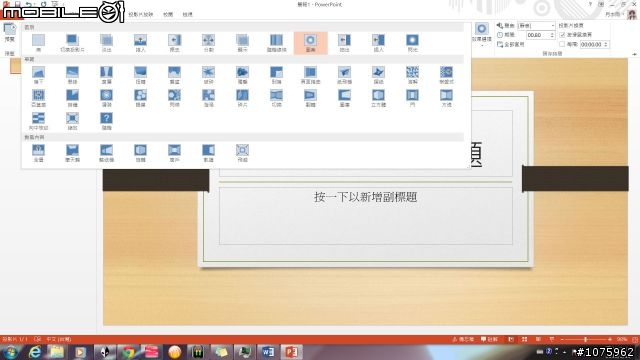Viewport: 640px width, 360px height.
Task: Apply the Split transition
Action: (209, 43)
